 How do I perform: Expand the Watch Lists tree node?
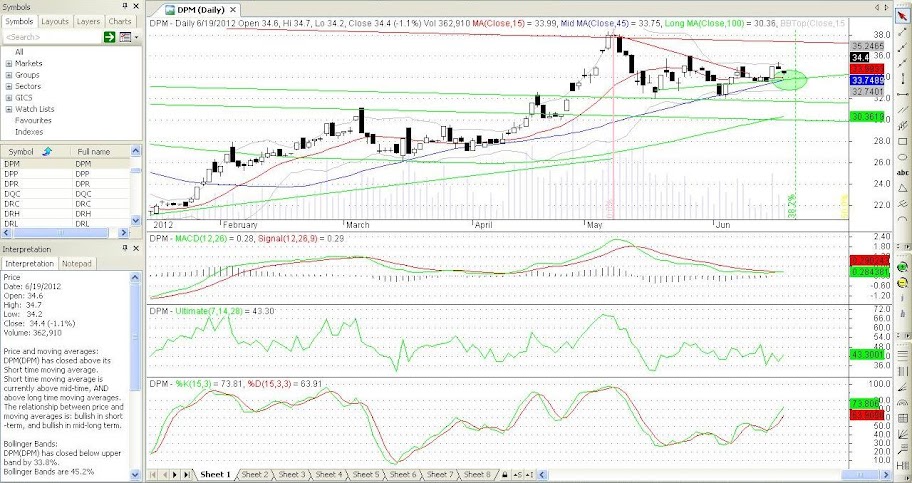point(9,109)
